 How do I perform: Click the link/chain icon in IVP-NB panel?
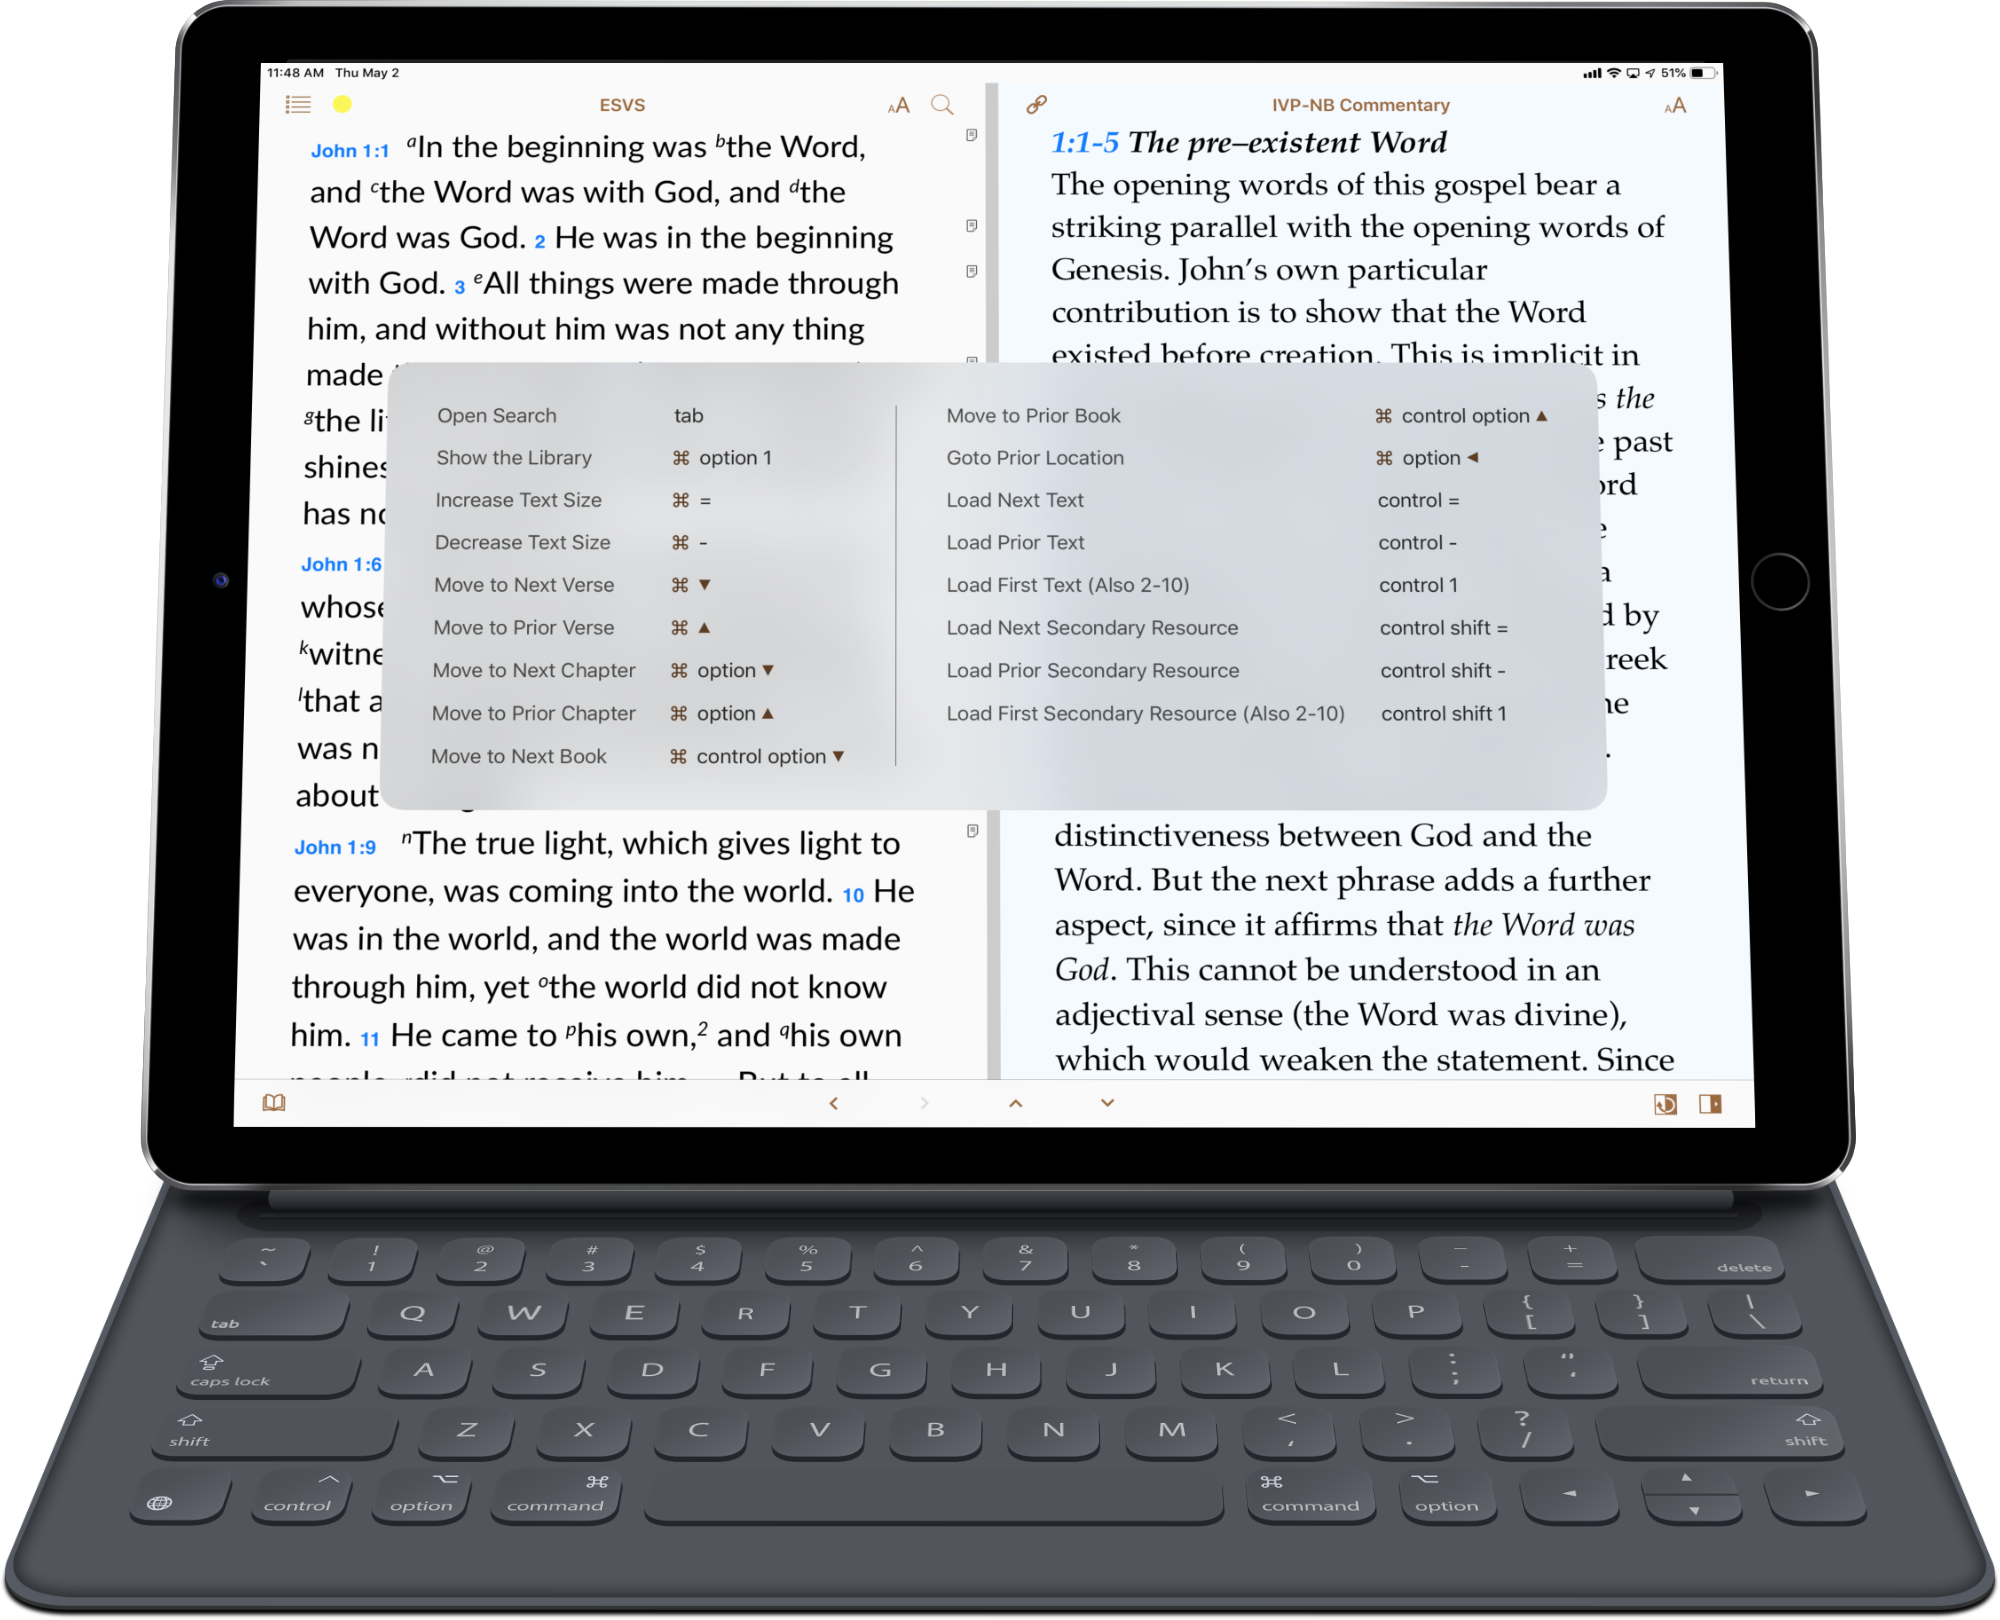(x=1036, y=104)
